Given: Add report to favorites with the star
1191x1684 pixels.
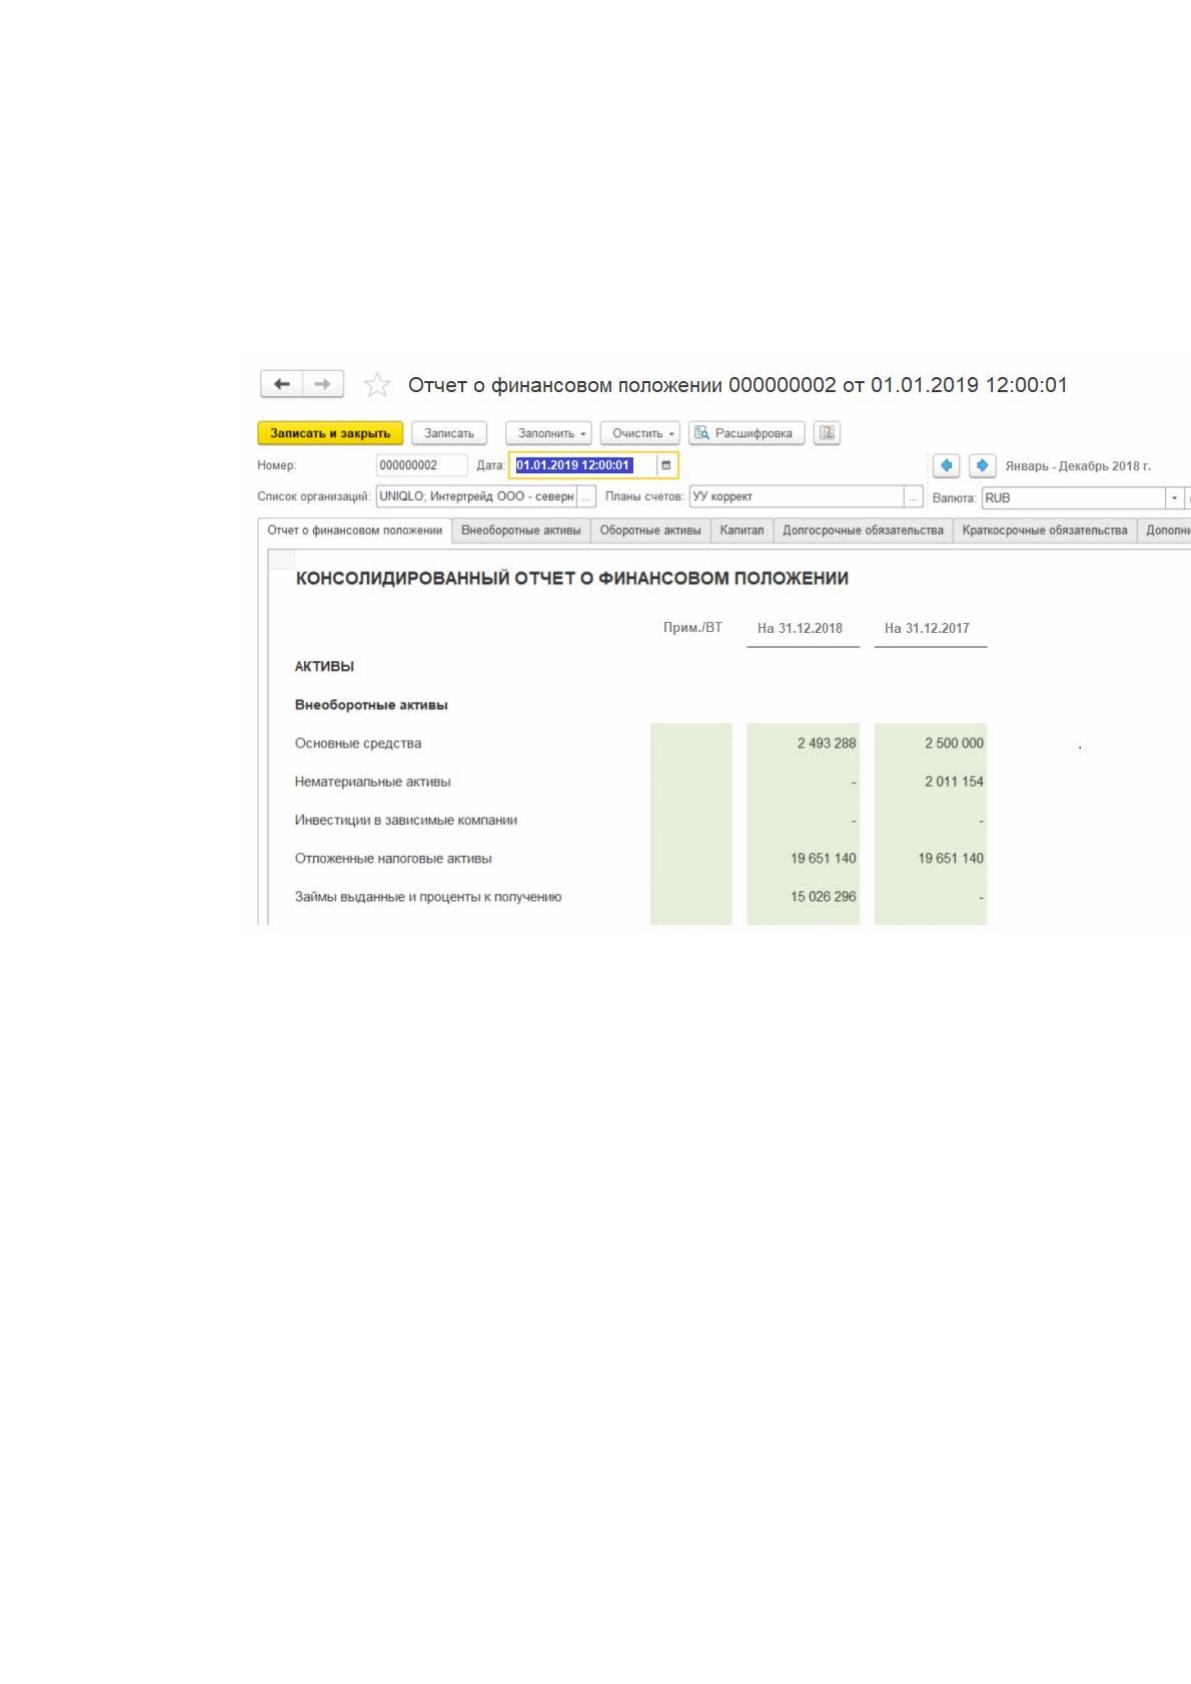Looking at the screenshot, I should coord(377,385).
